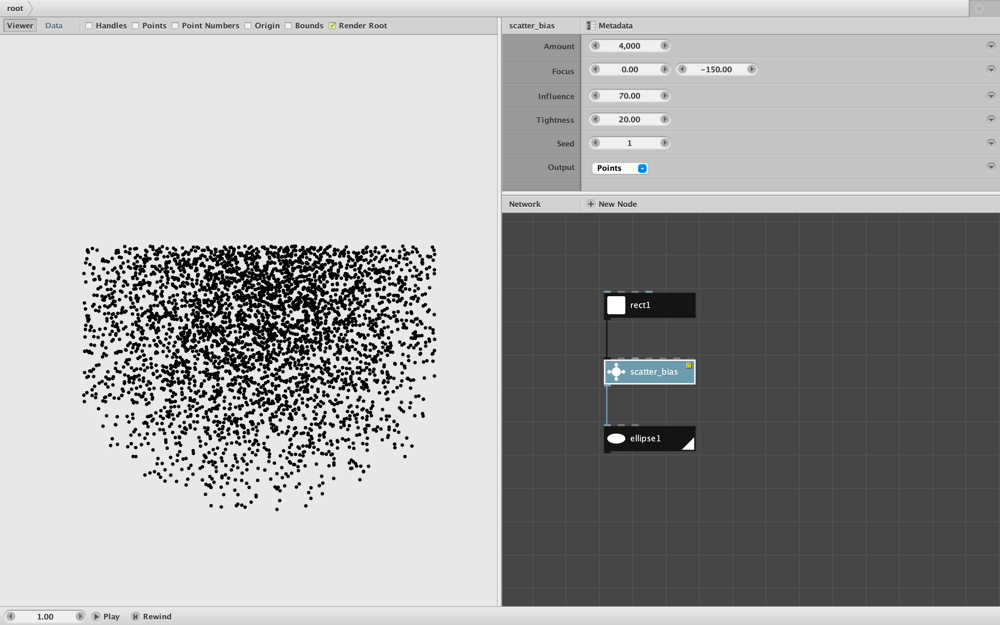Click the Amount value field 4,000
The image size is (1000, 625).
[x=629, y=46]
